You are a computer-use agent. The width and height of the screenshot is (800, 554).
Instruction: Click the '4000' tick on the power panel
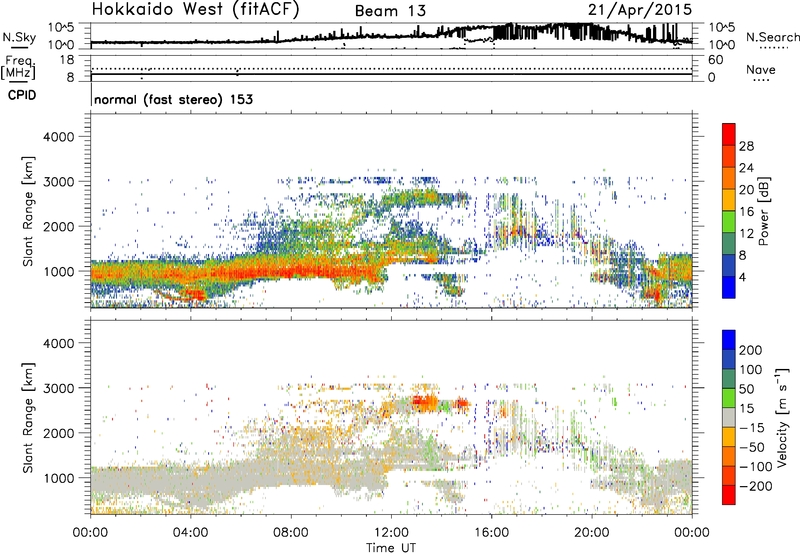(x=59, y=137)
